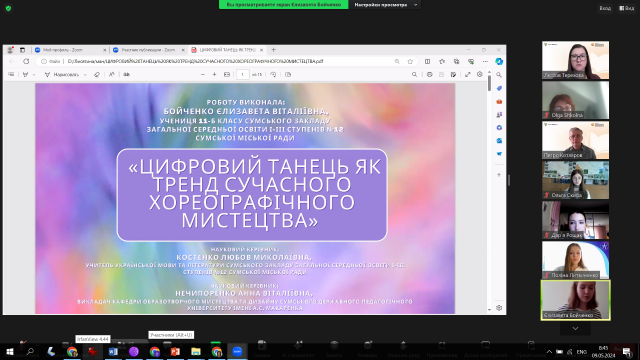The height and width of the screenshot is (360, 640).
Task: Add app to Edge sidebar plus
Action: click(x=499, y=175)
